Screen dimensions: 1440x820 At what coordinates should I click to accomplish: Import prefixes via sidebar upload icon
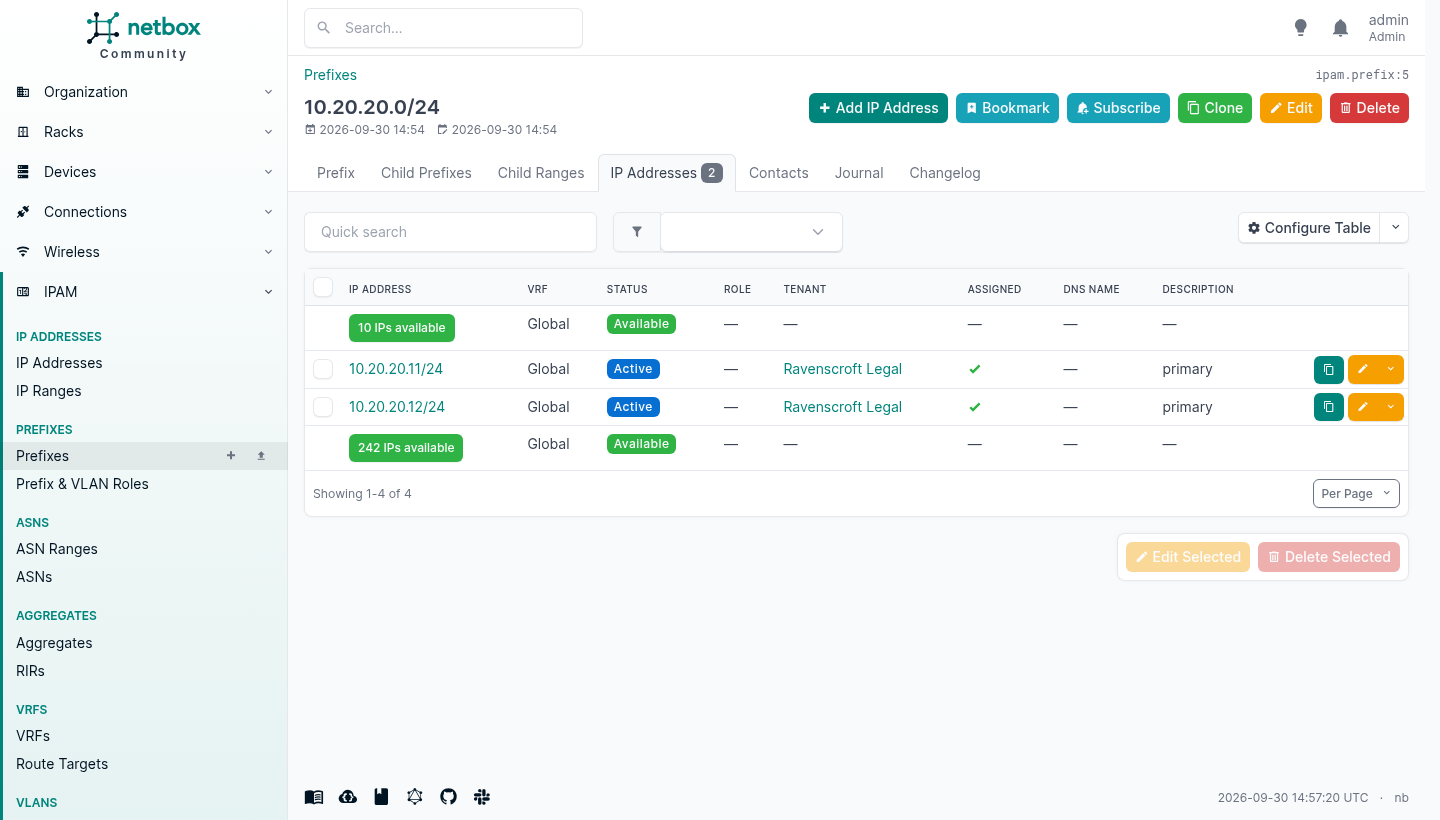pyautogui.click(x=261, y=456)
